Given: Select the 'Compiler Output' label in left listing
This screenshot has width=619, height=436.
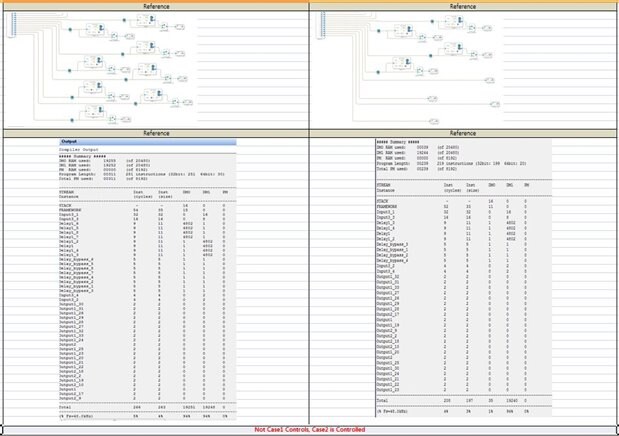Looking at the screenshot, I should 79,150.
